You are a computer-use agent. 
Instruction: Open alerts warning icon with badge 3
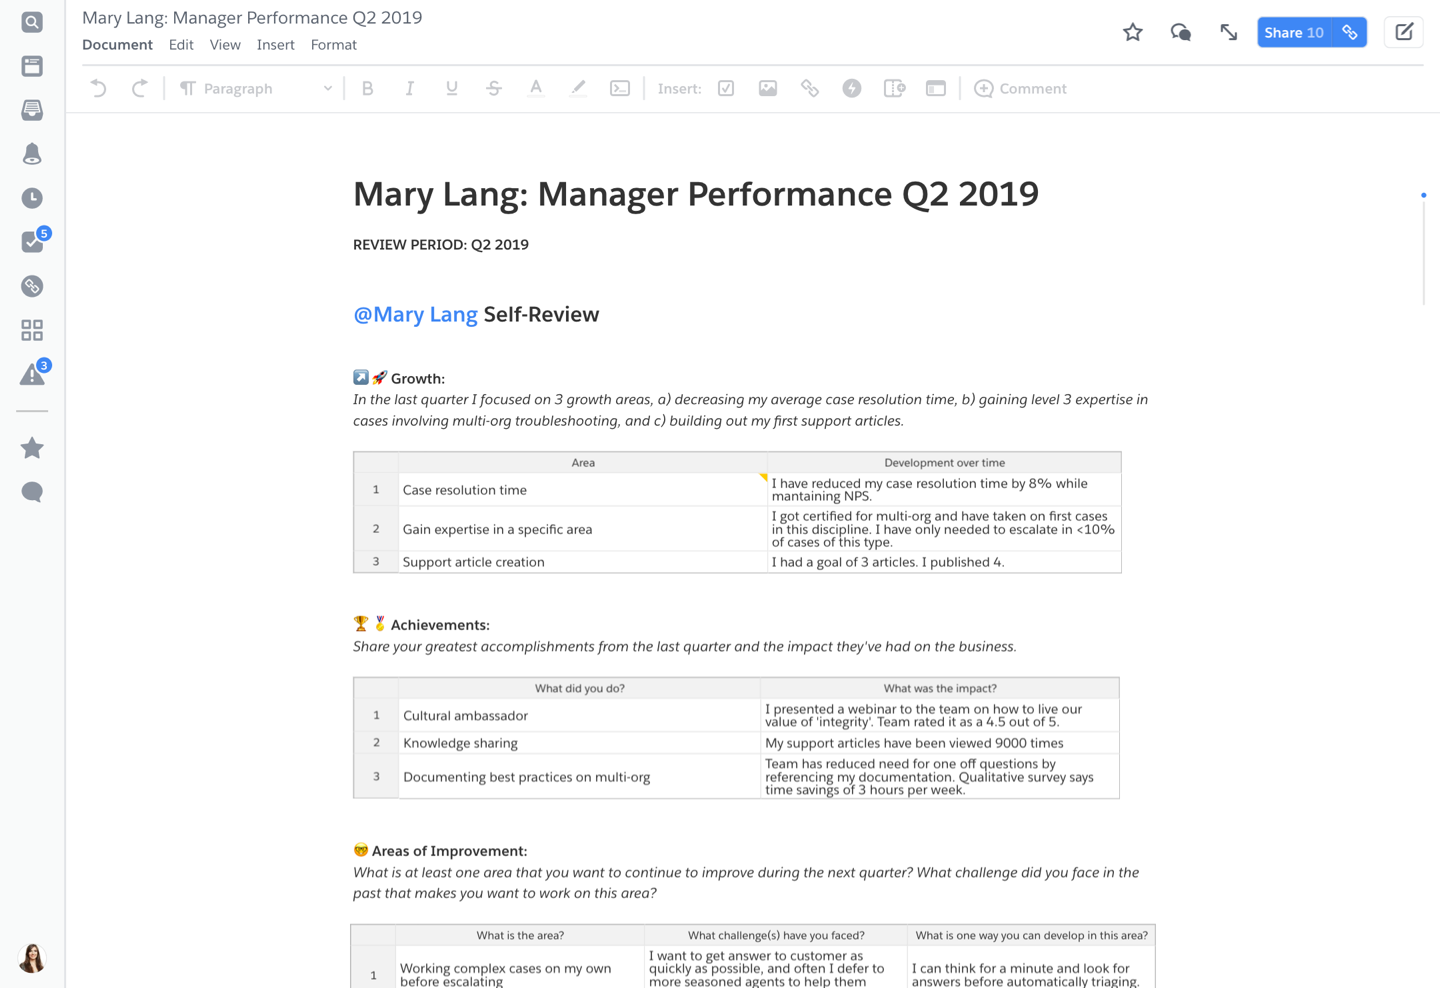coord(32,375)
